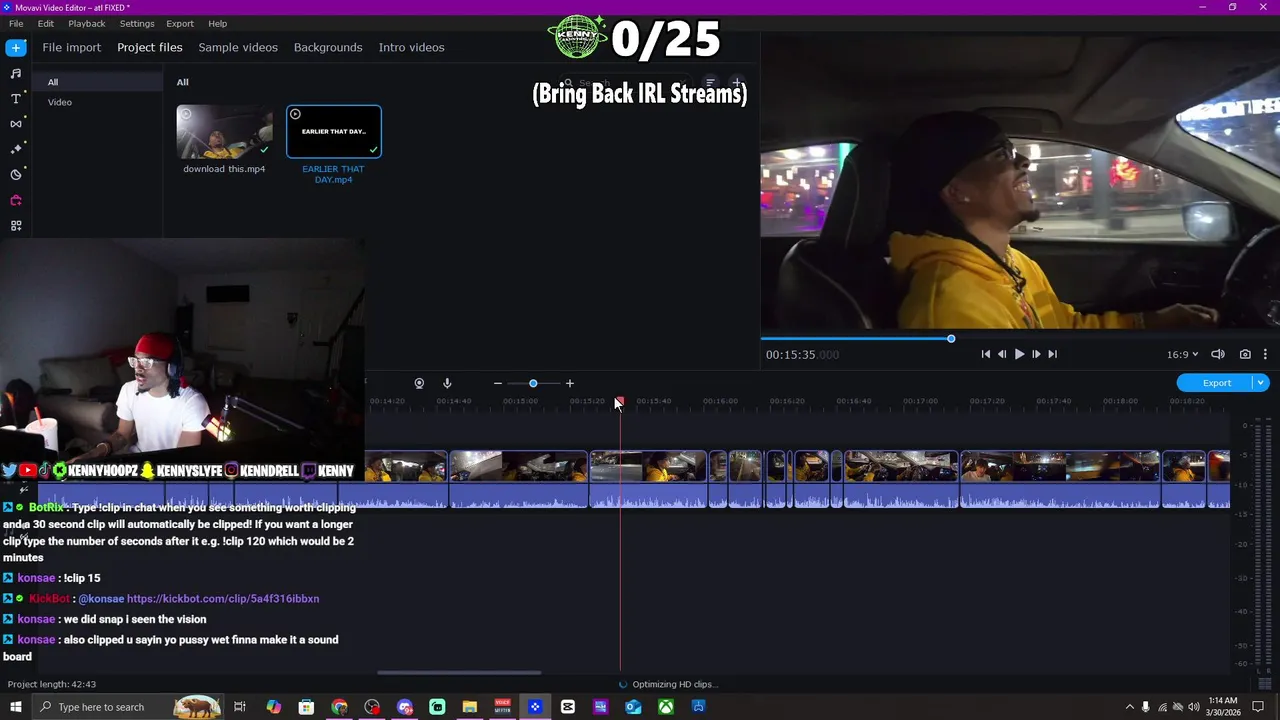Screen dimensions: 1280x720
Task: Open the kickbot.com clip link in chat
Action: (x=223, y=599)
